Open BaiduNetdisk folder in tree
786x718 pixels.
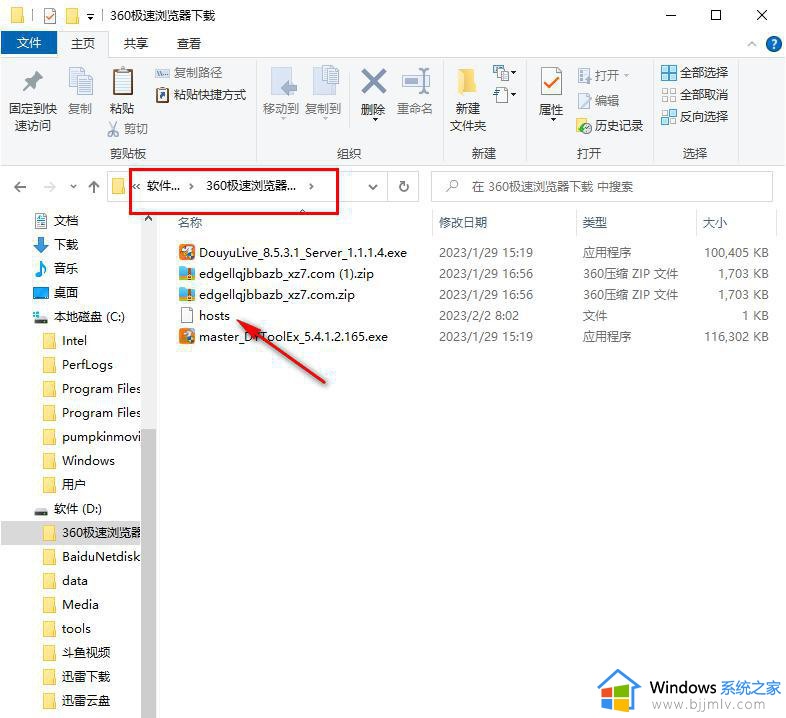[x=92, y=557]
